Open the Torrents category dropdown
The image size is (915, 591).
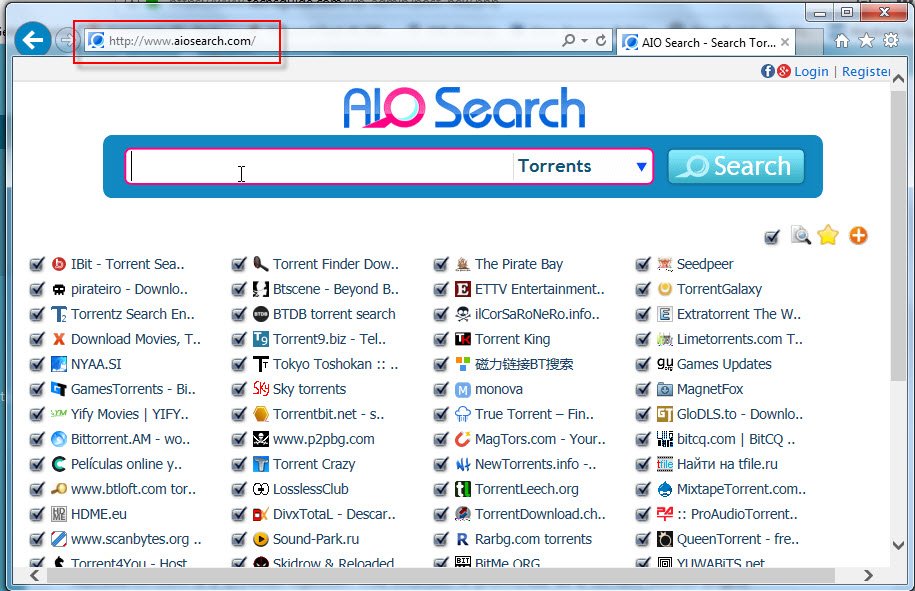(x=582, y=166)
